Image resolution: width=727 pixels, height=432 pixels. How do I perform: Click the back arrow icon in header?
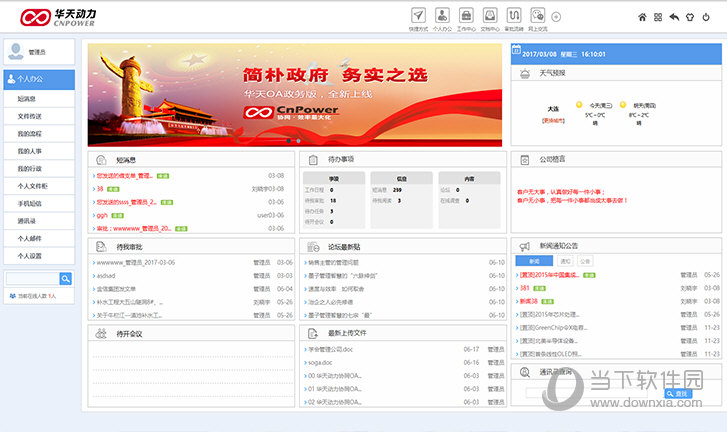click(x=674, y=17)
